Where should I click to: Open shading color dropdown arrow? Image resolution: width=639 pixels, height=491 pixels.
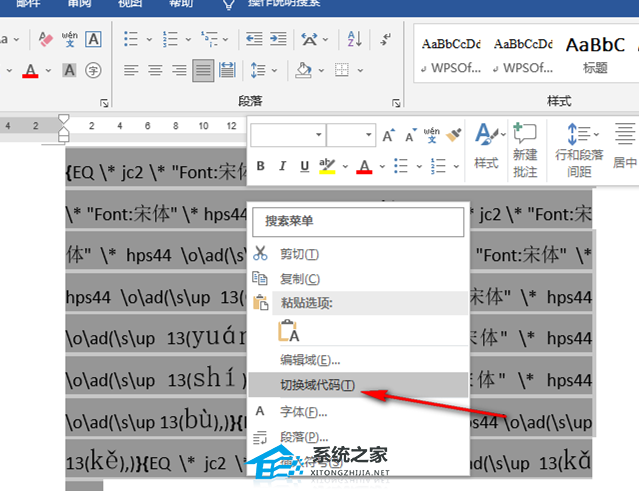pyautogui.click(x=321, y=70)
